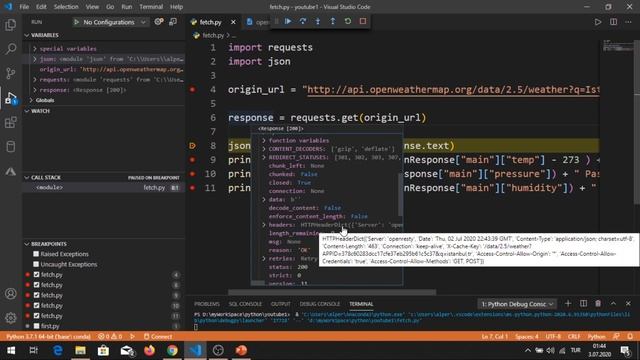Viewport: 640px width, 360px height.
Task: Maximize the terminal panel size
Action: pos(613,304)
